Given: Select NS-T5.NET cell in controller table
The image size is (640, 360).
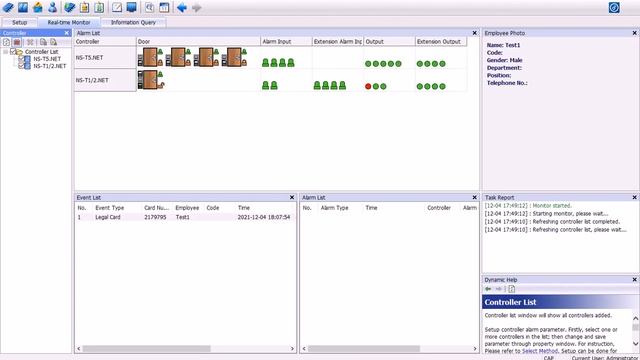Looking at the screenshot, I should coord(105,58).
